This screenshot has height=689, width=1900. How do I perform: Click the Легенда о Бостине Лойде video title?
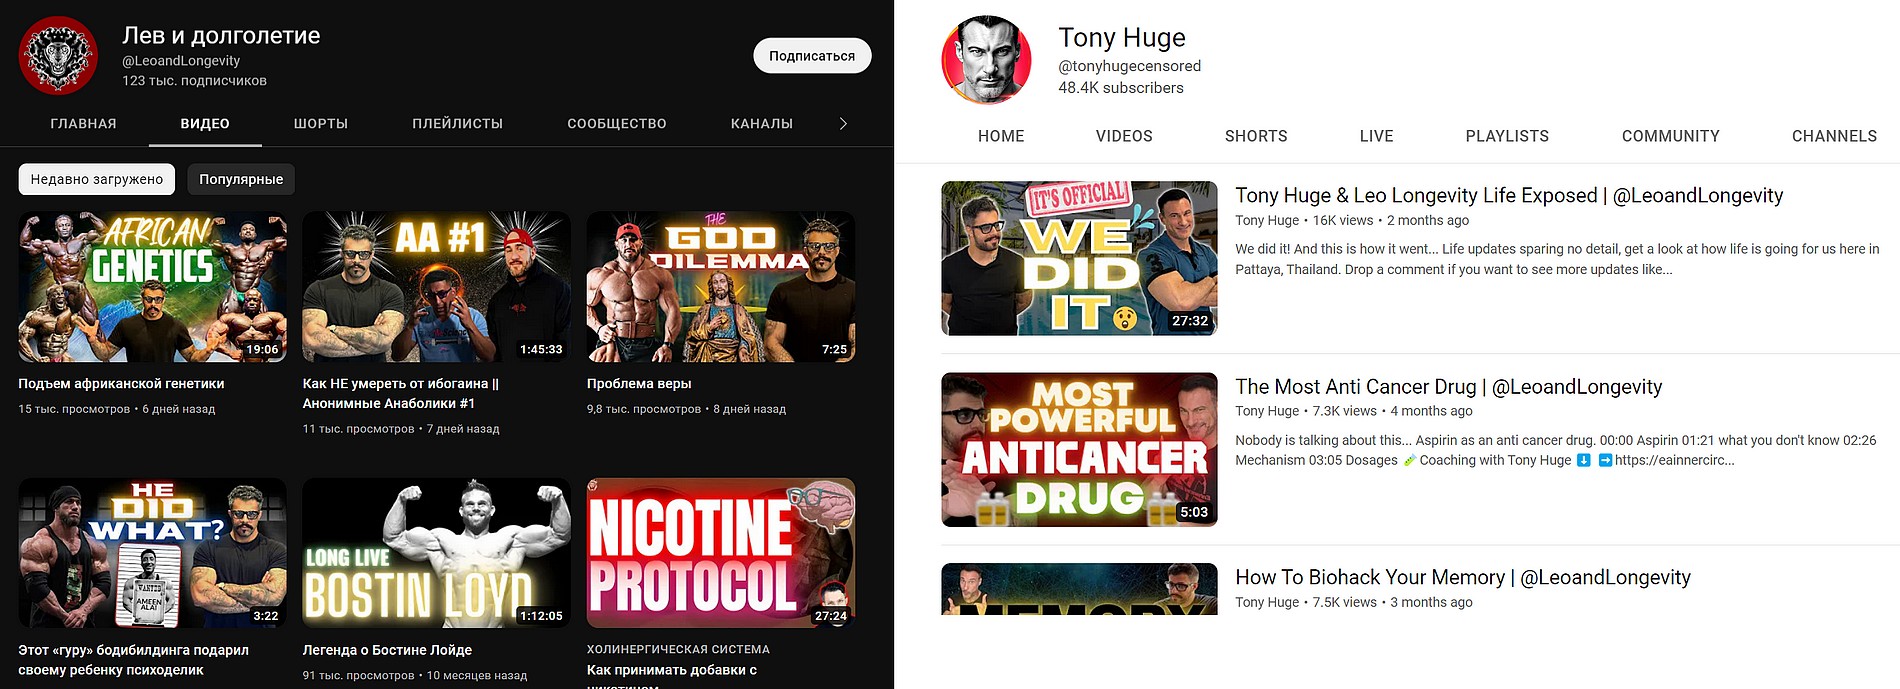coord(387,650)
